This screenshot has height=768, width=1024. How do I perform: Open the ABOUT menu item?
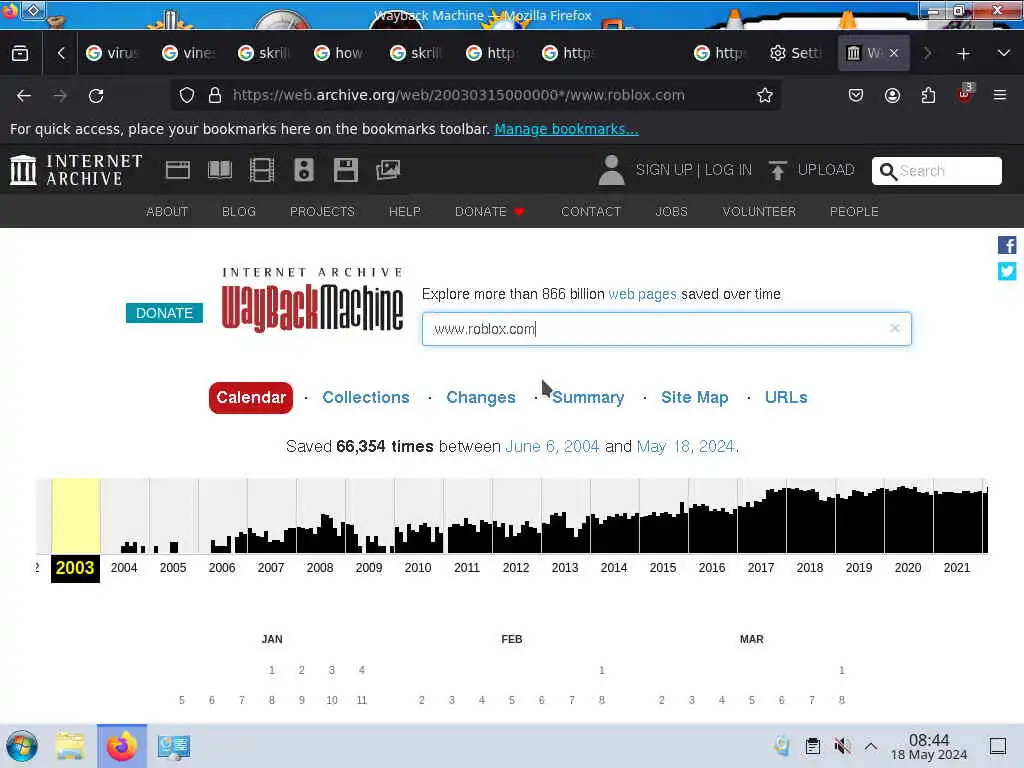(167, 212)
